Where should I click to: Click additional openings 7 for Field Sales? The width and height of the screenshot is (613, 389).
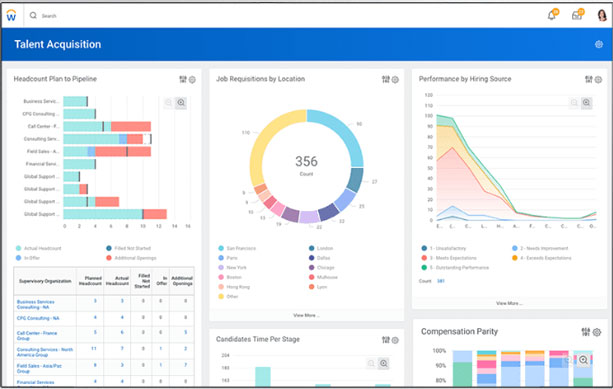coord(185,365)
